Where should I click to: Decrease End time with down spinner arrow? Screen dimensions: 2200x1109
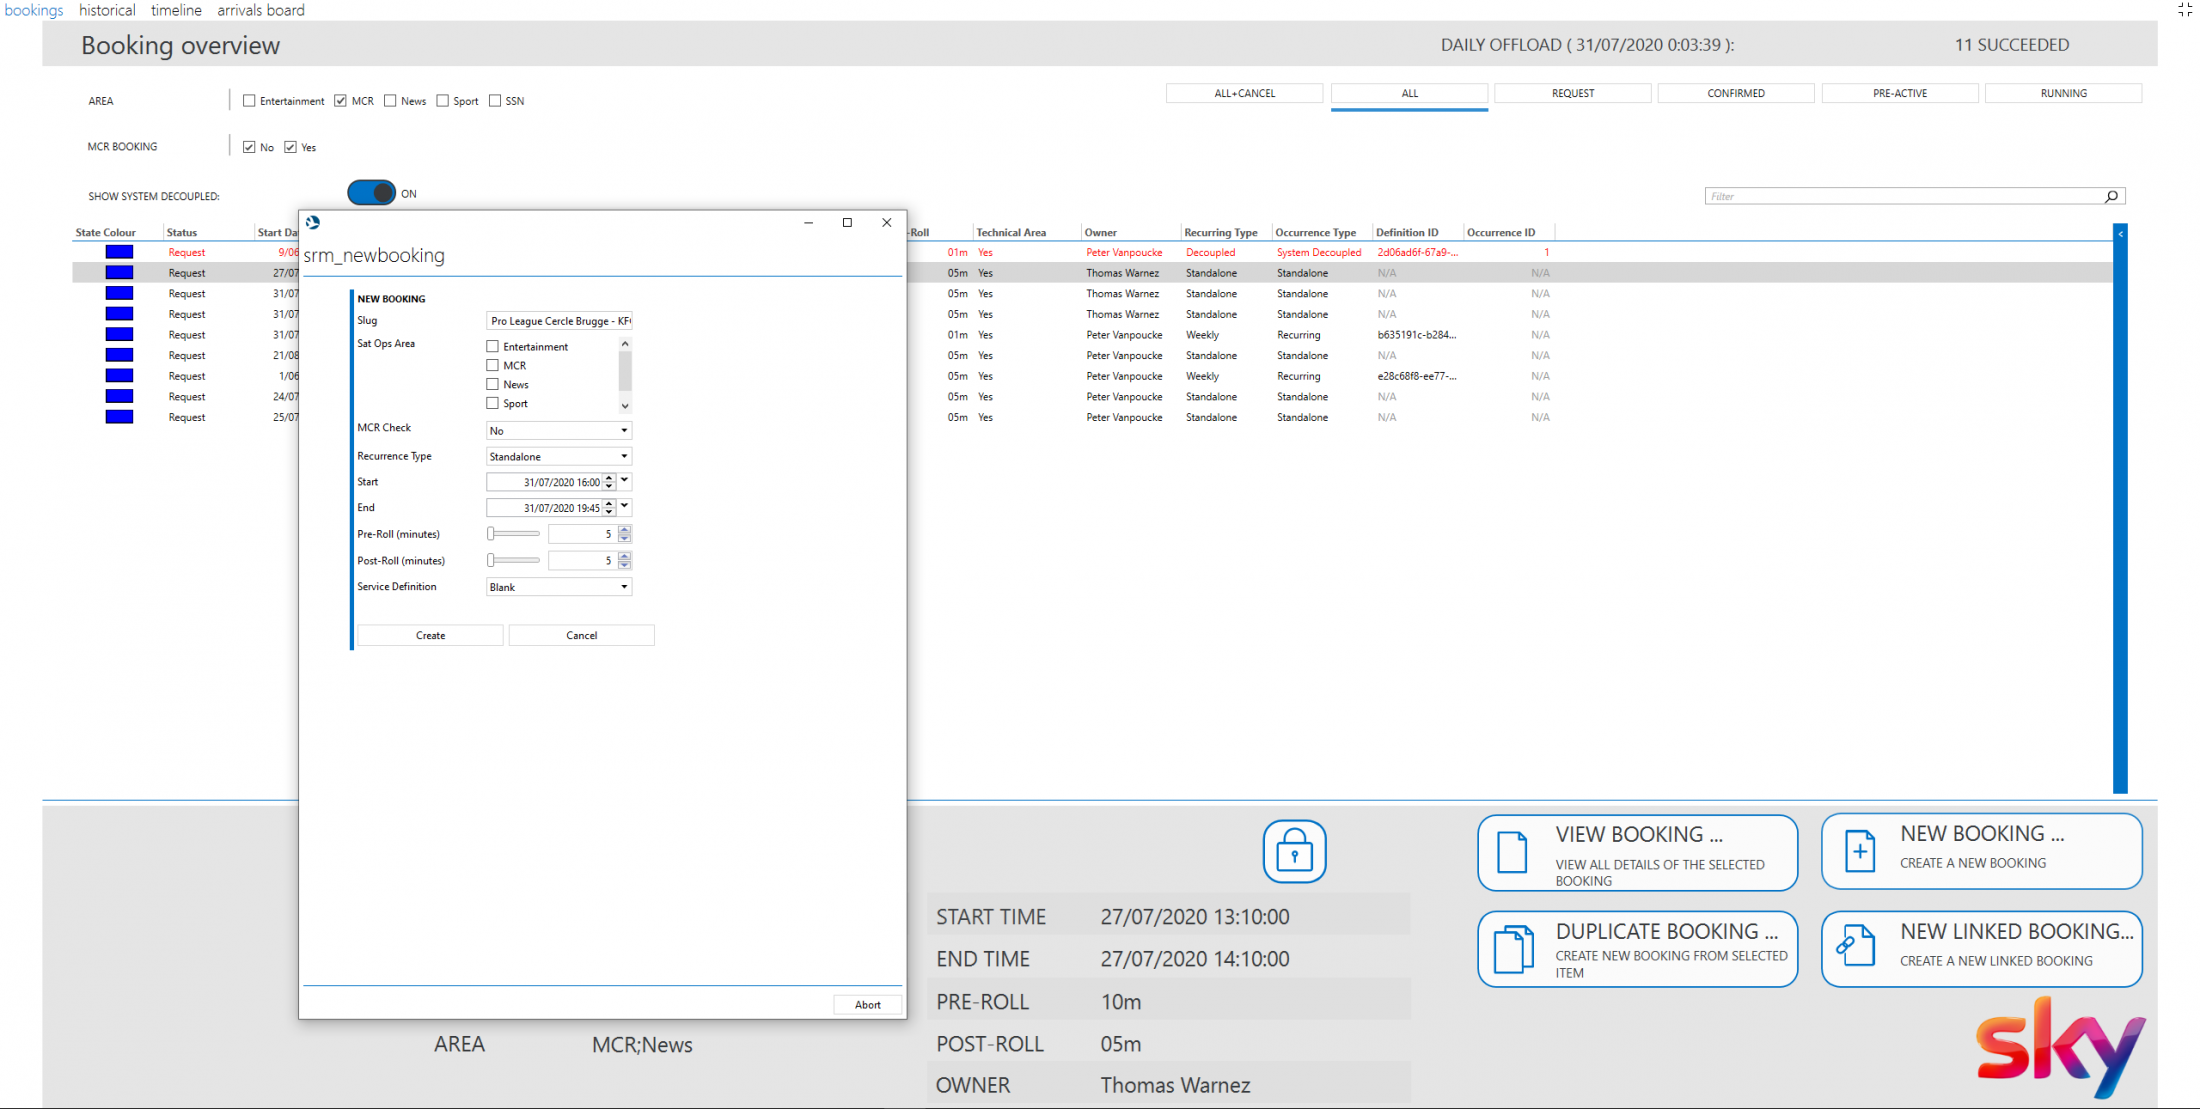[x=609, y=512]
